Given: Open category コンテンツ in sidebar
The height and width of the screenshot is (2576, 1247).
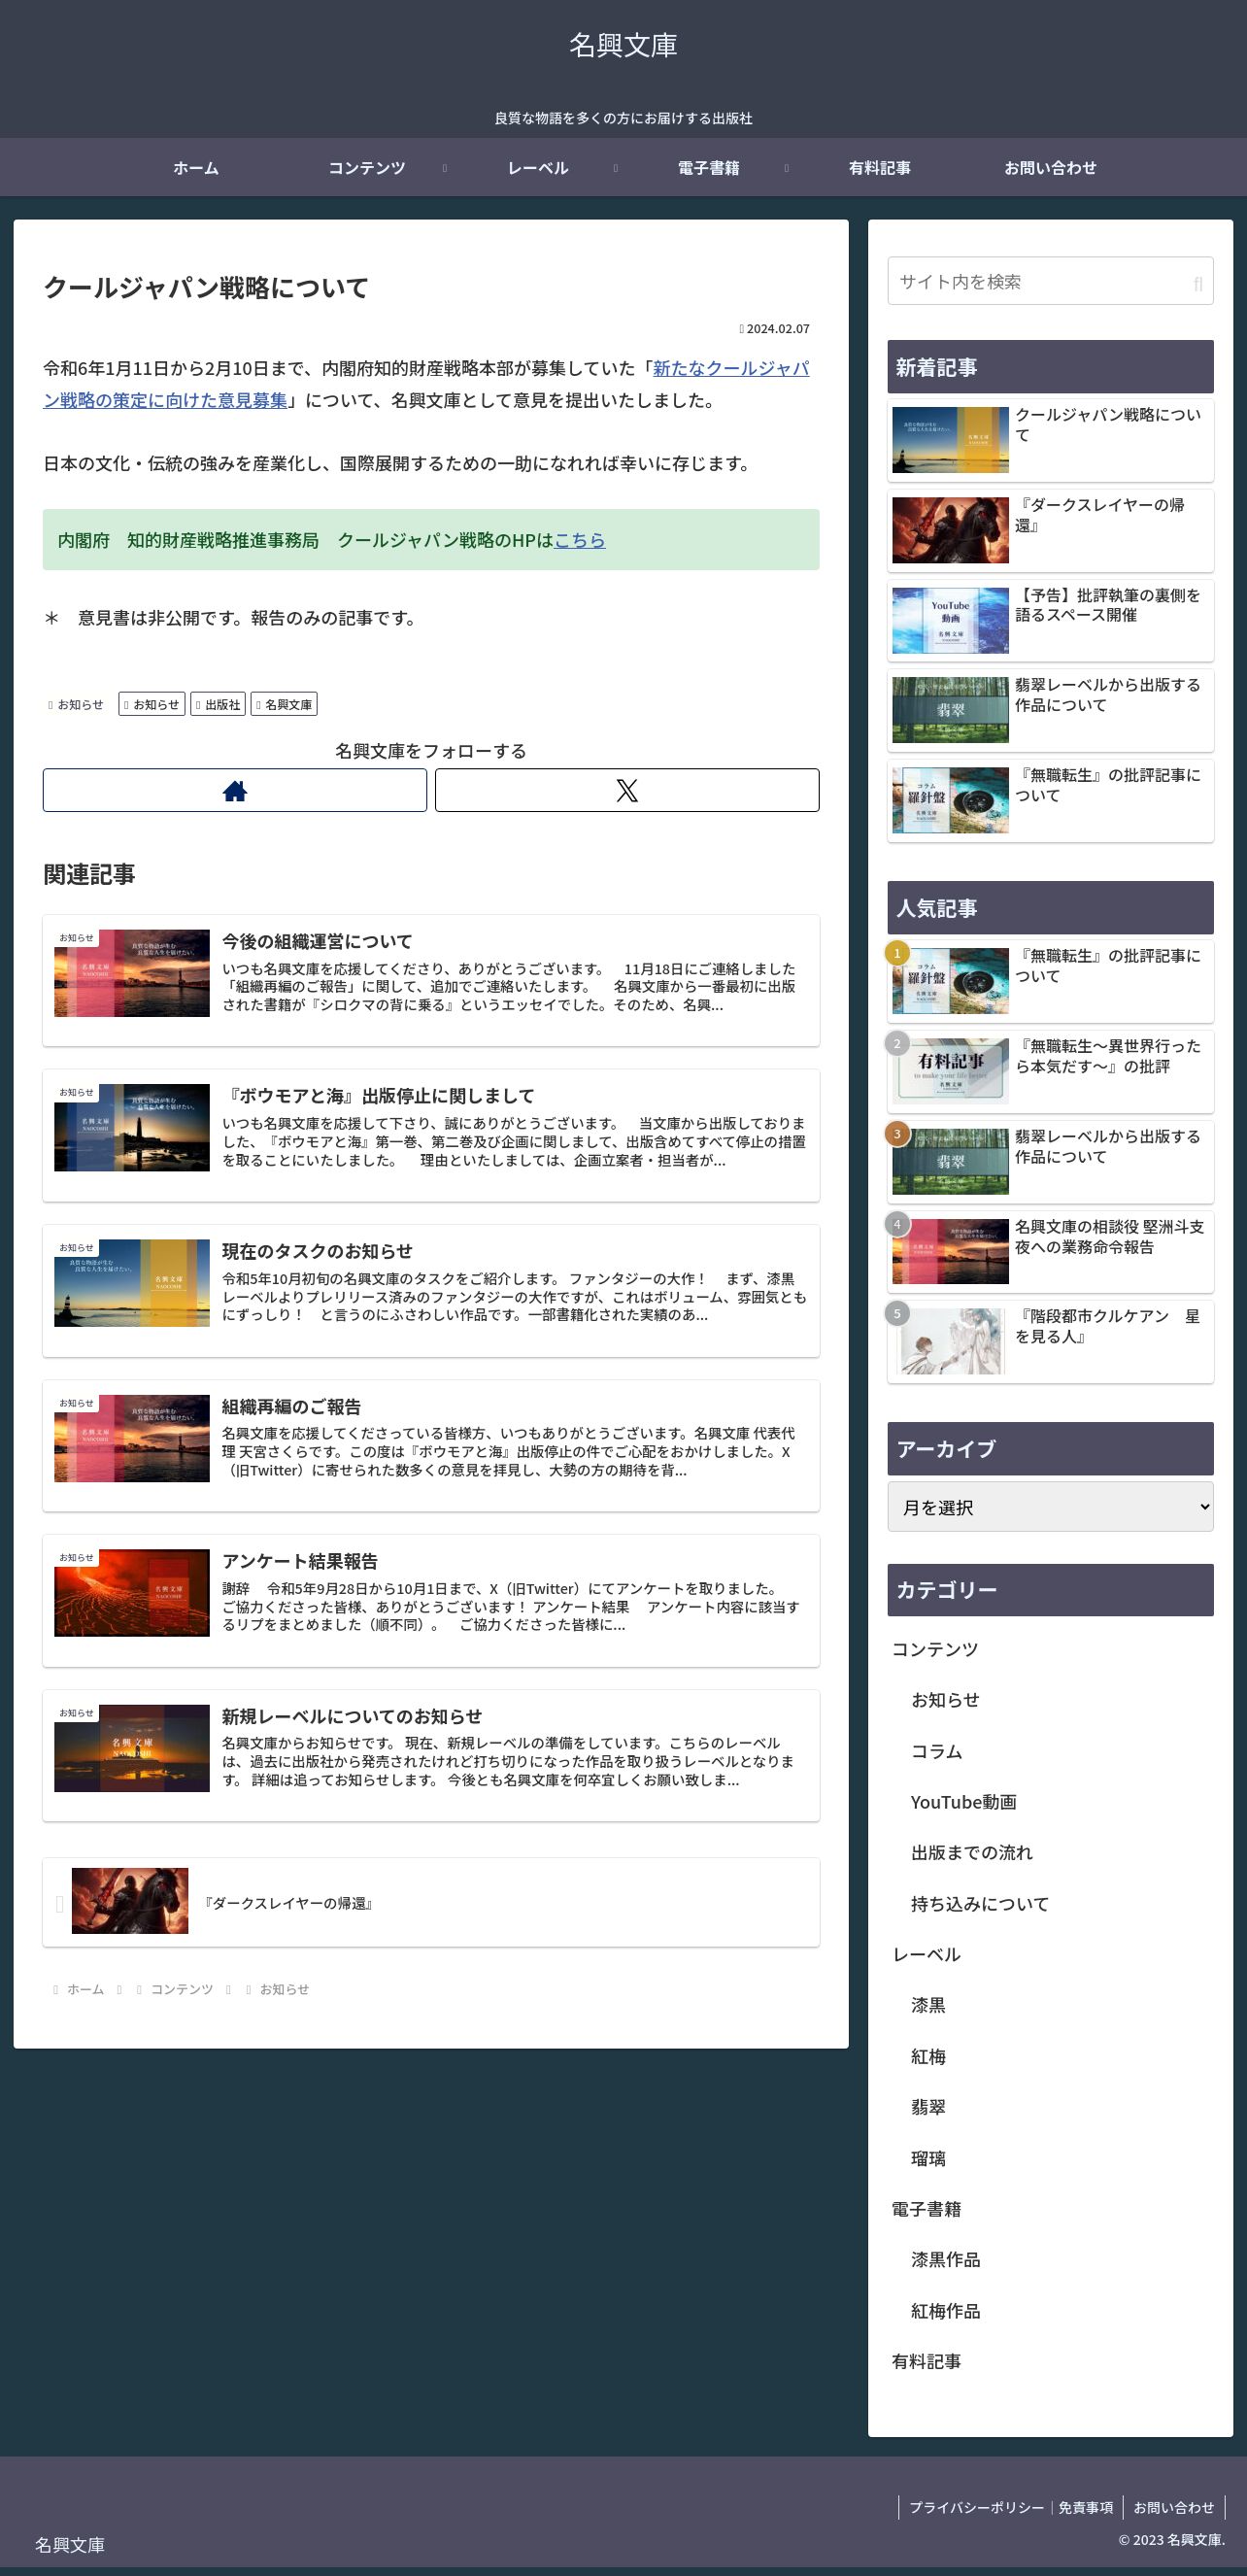Looking at the screenshot, I should point(935,1649).
